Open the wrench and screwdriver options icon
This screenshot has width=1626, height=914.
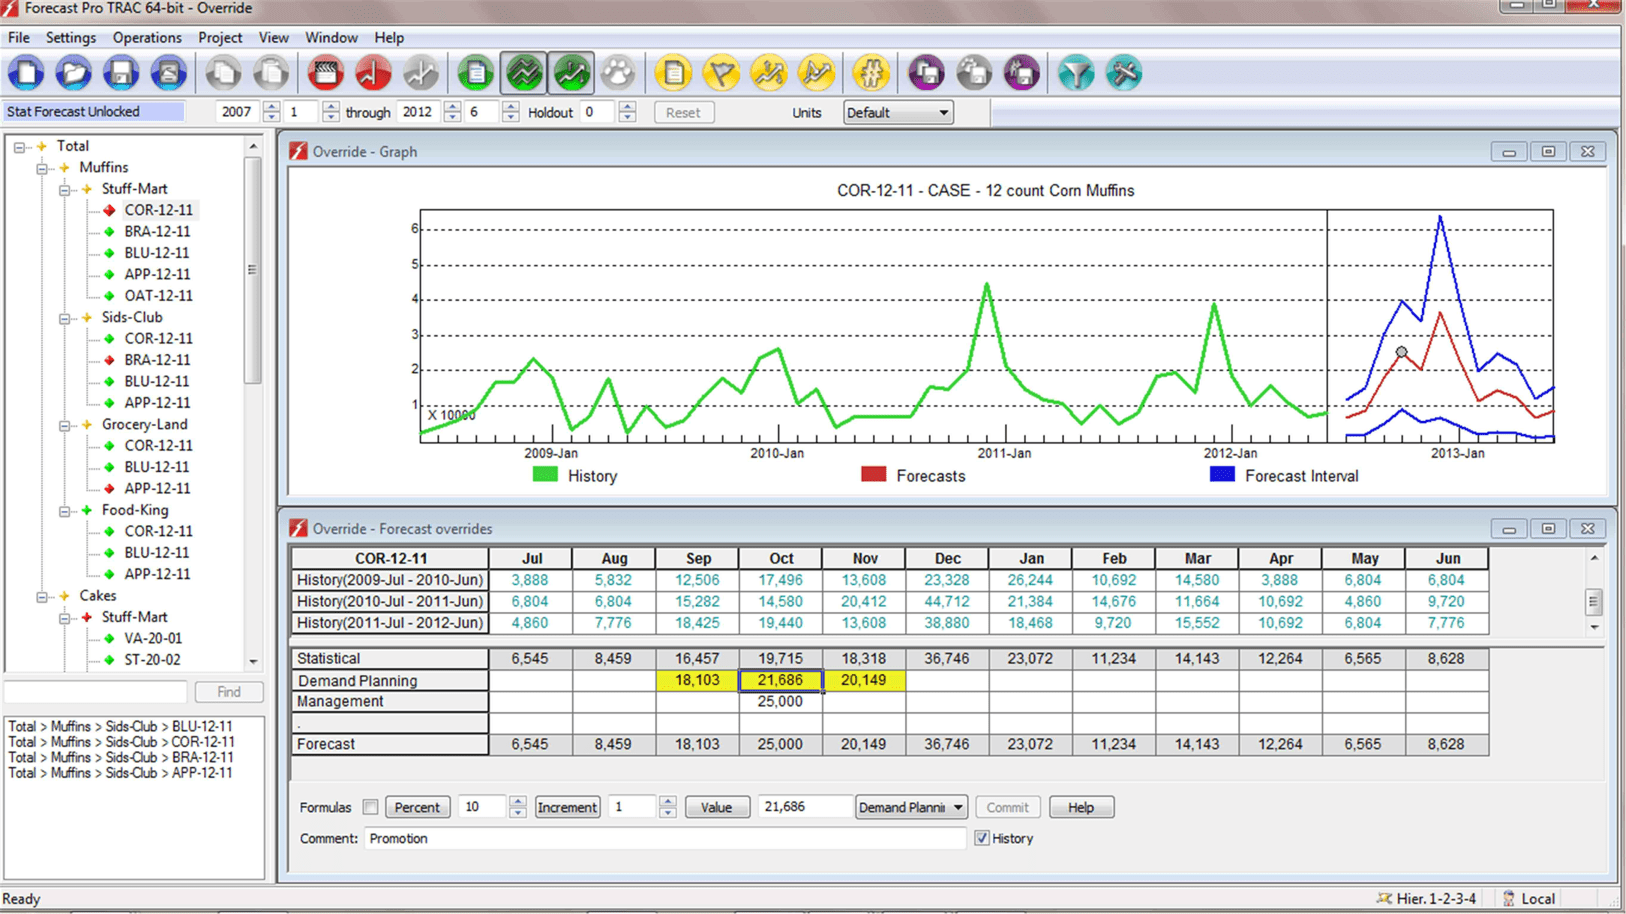(1124, 73)
